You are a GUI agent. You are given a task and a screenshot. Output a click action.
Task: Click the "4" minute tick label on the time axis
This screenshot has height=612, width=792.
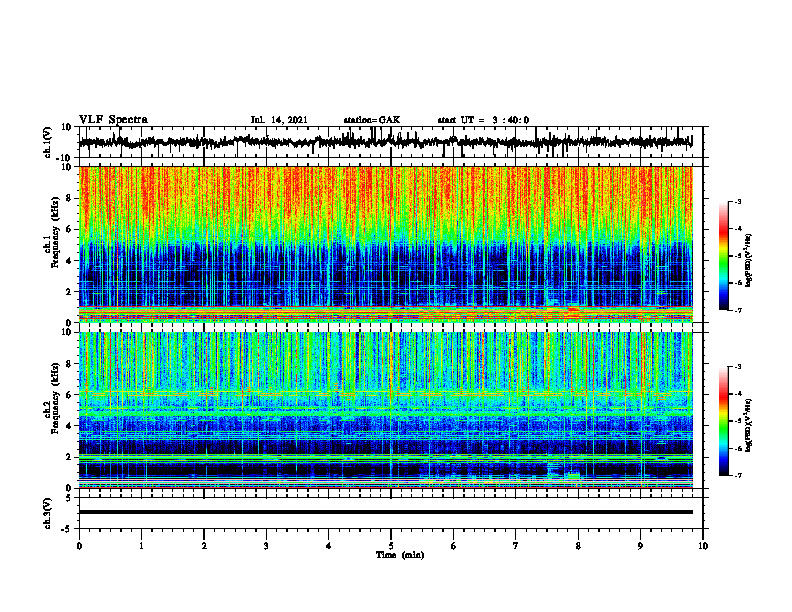[329, 546]
